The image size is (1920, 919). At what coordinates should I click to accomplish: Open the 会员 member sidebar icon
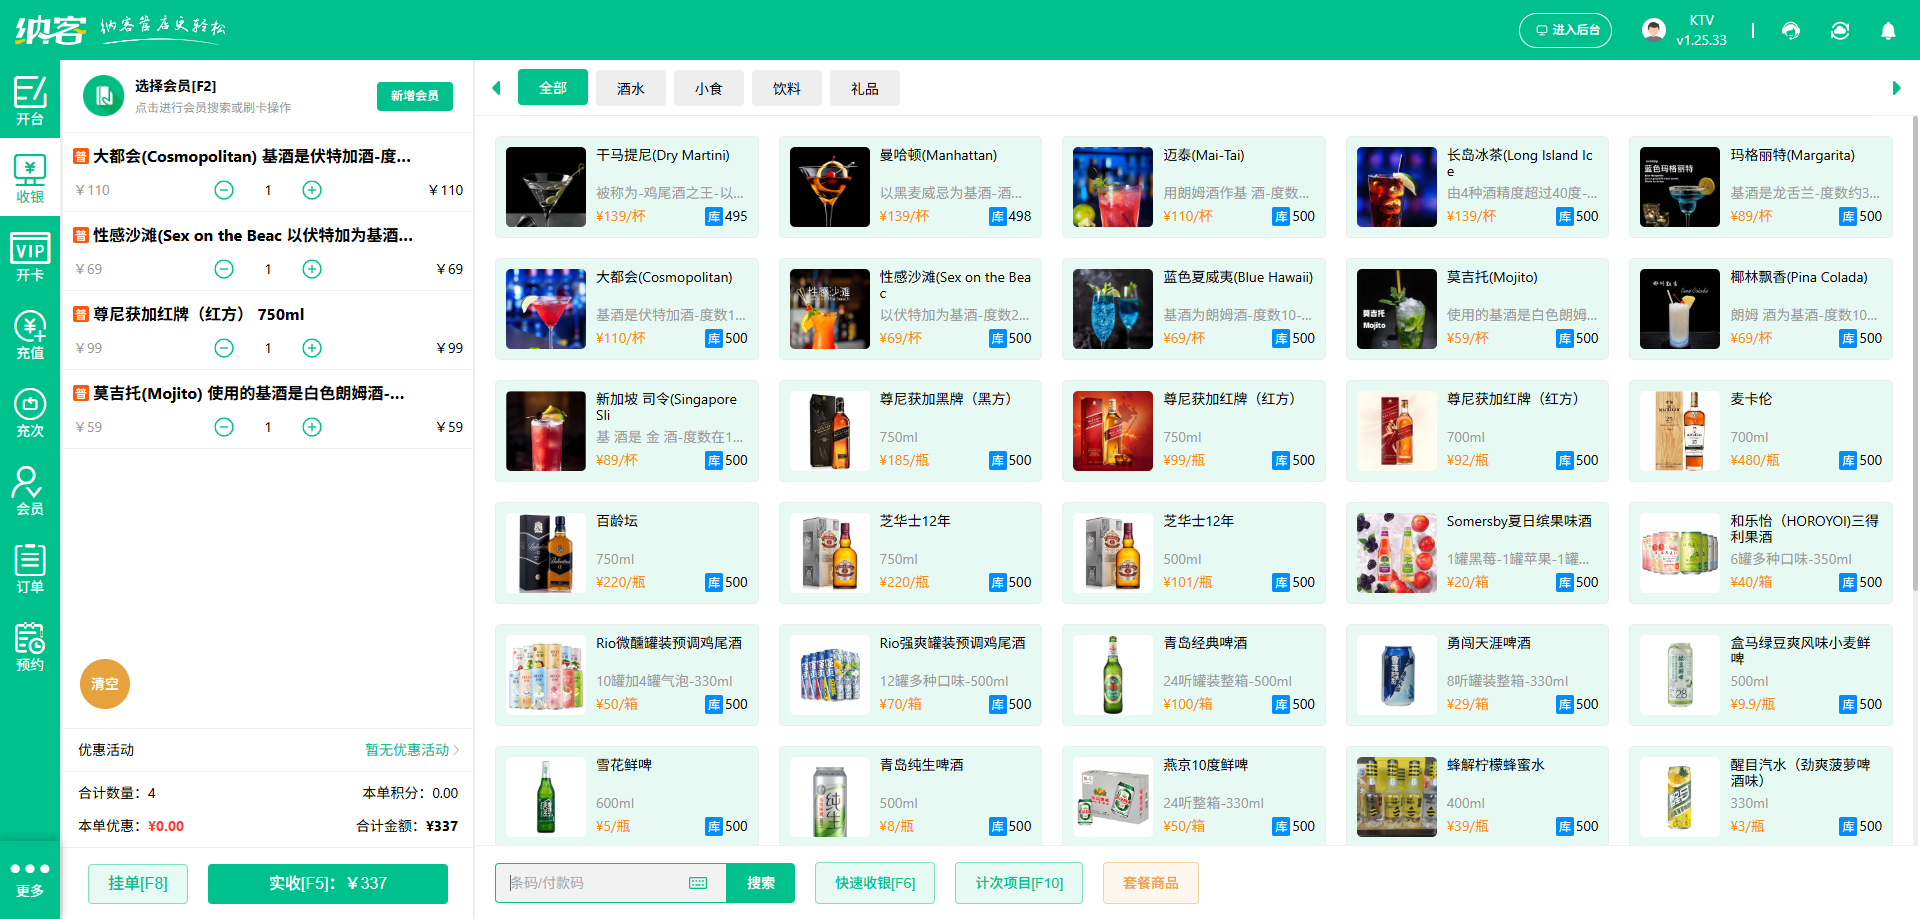point(30,490)
